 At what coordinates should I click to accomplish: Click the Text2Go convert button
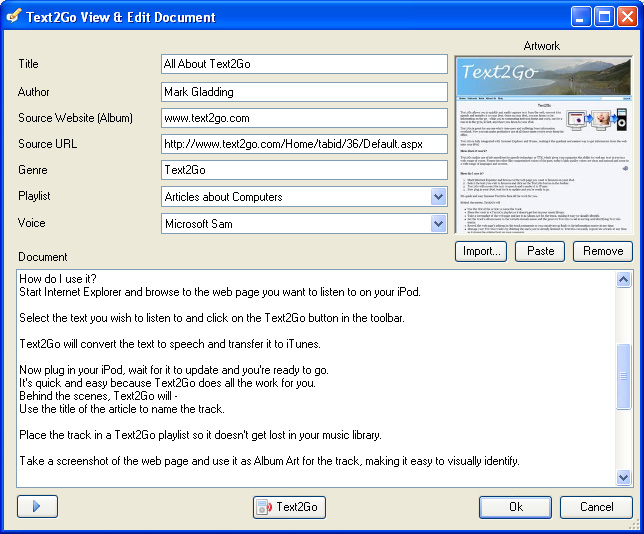289,507
